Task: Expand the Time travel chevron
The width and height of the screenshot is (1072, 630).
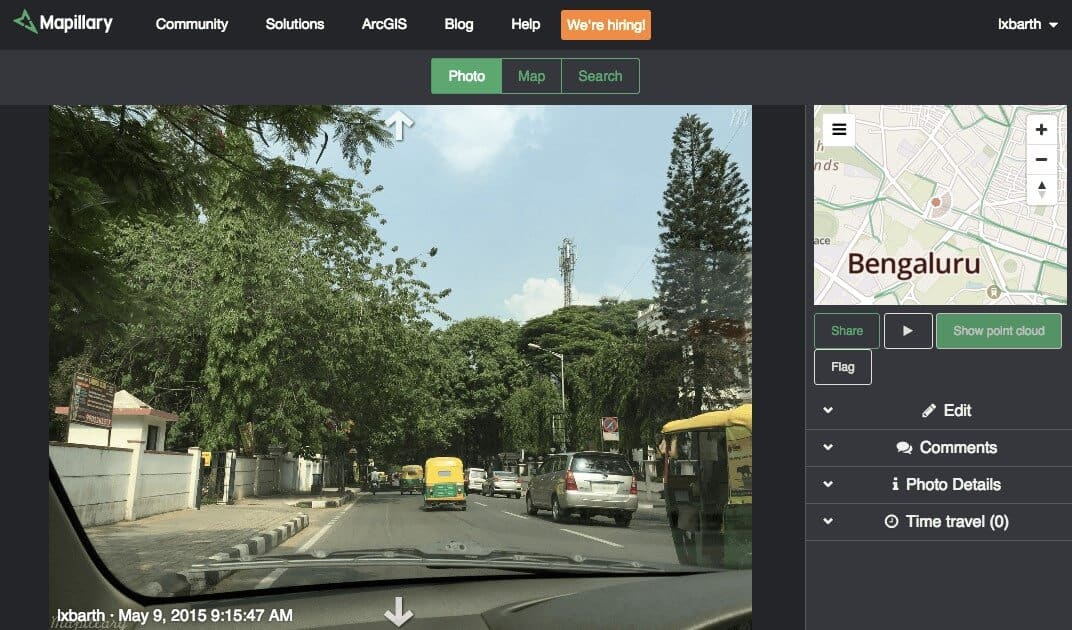Action: 828,521
